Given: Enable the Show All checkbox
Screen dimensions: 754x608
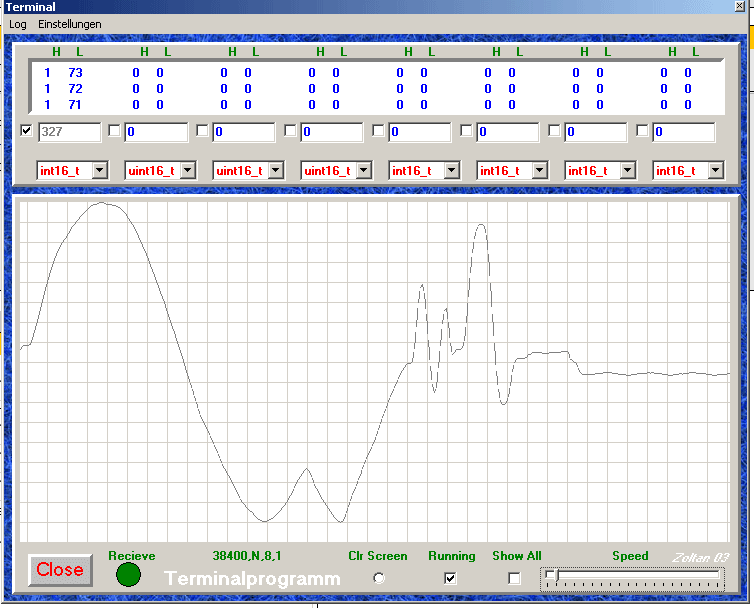Looking at the screenshot, I should pyautogui.click(x=514, y=578).
